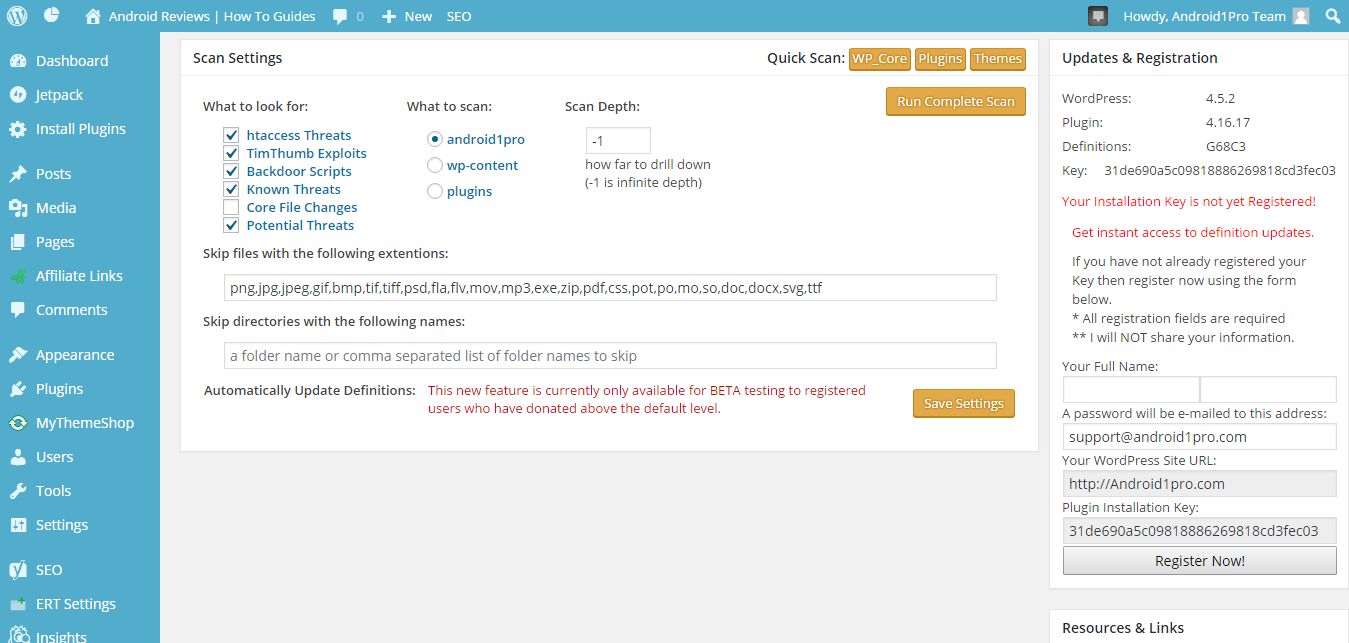This screenshot has width=1349, height=643.
Task: Click the Pages icon in sidebar
Action: coord(18,242)
